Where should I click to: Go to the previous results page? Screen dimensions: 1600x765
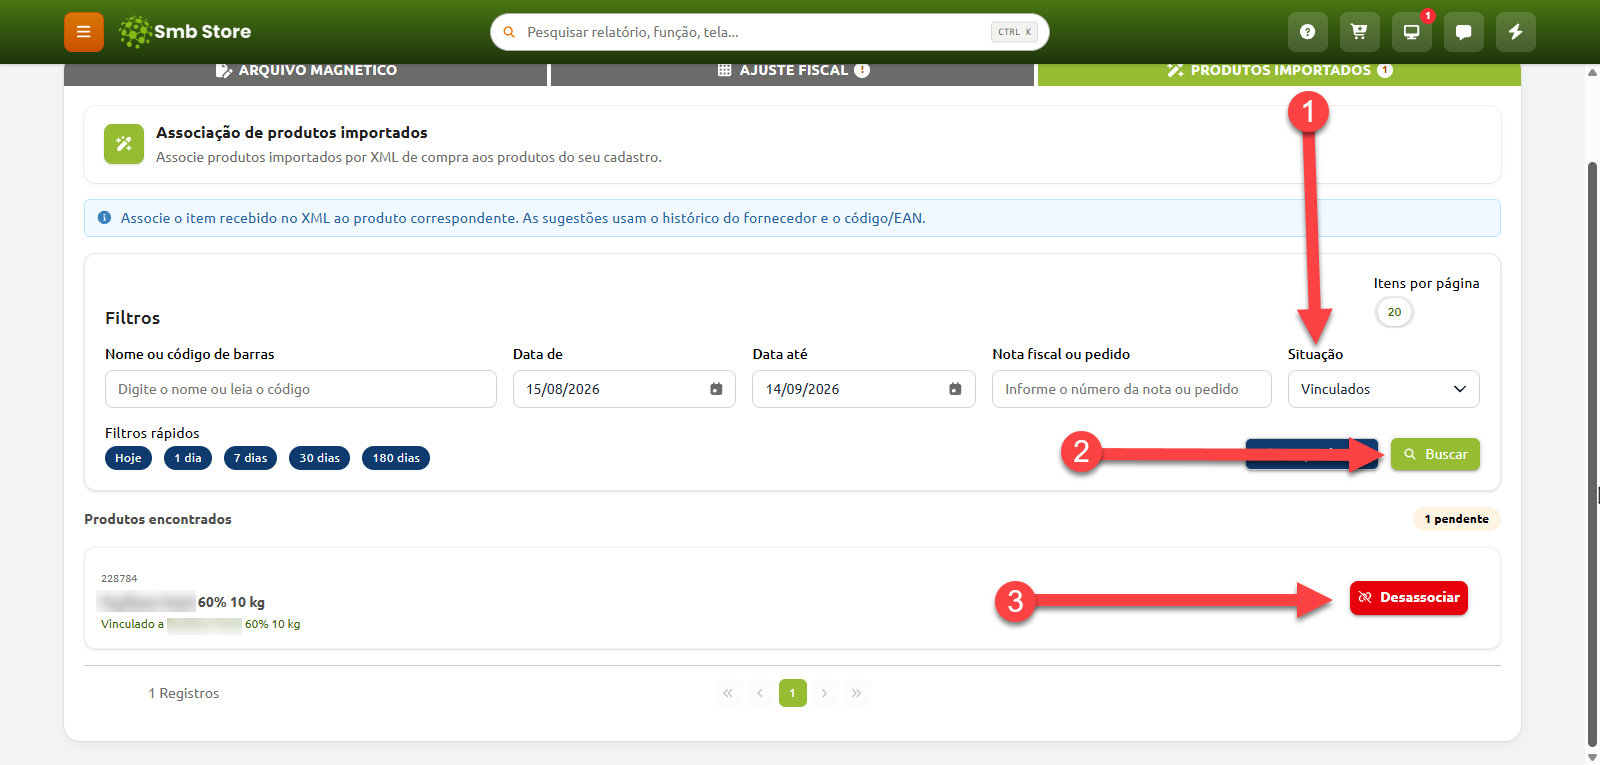click(760, 693)
